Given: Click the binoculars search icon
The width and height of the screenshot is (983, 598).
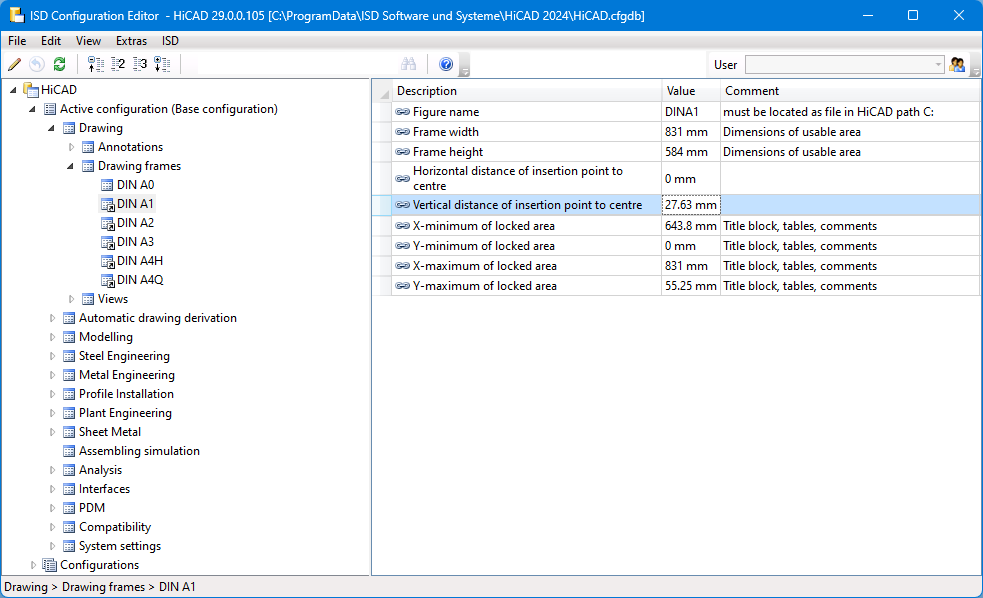Looking at the screenshot, I should tap(409, 64).
